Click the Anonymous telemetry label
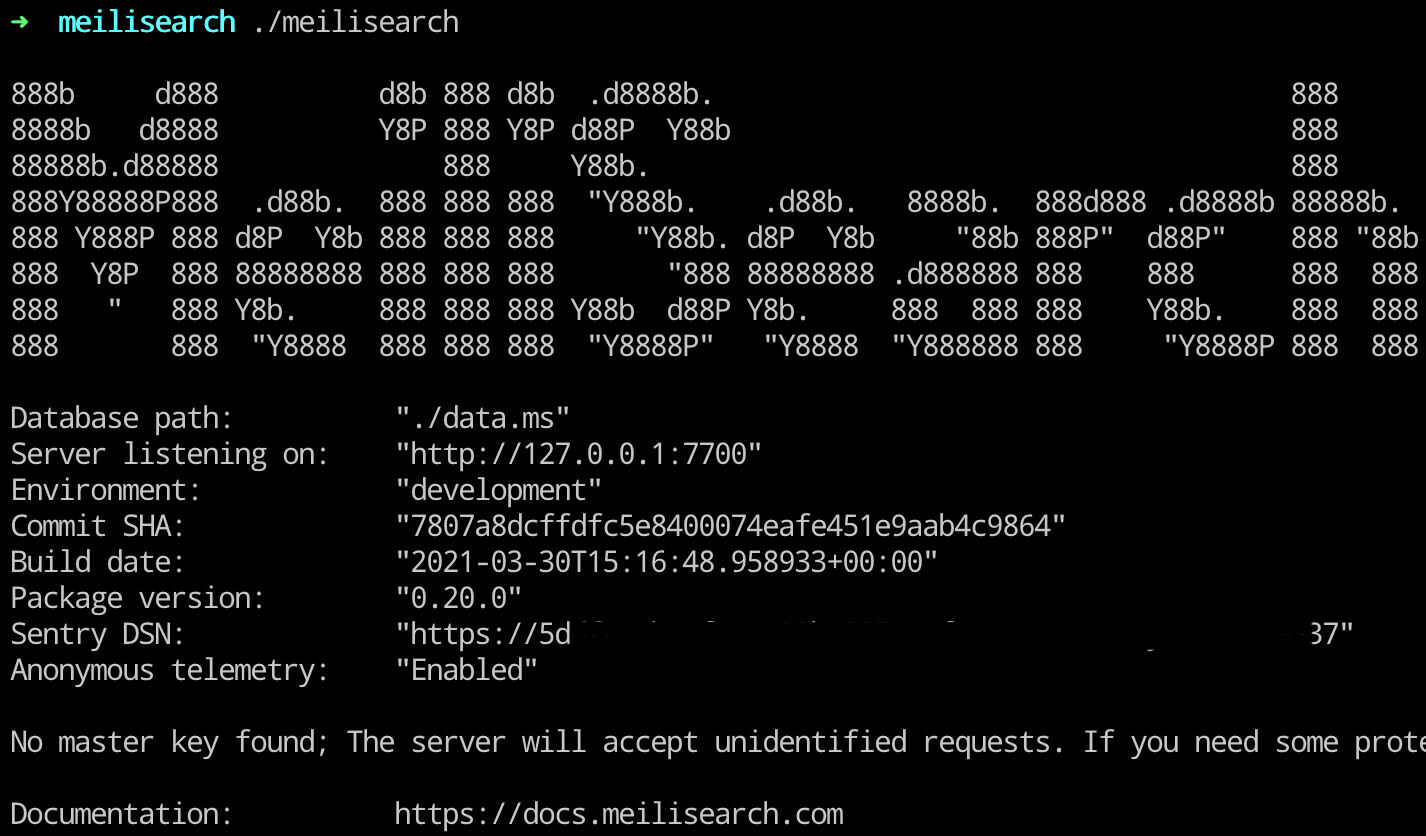 coord(170,670)
